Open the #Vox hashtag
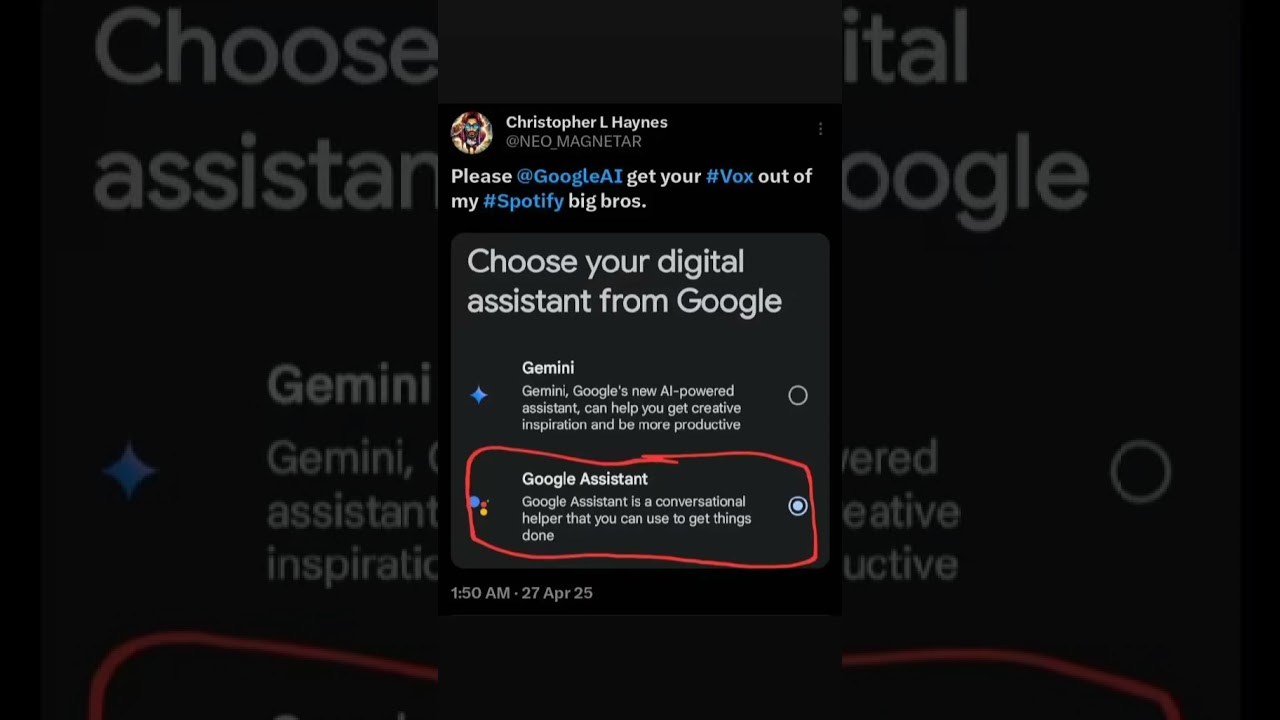Viewport: 1280px width, 720px height. pyautogui.click(x=729, y=176)
